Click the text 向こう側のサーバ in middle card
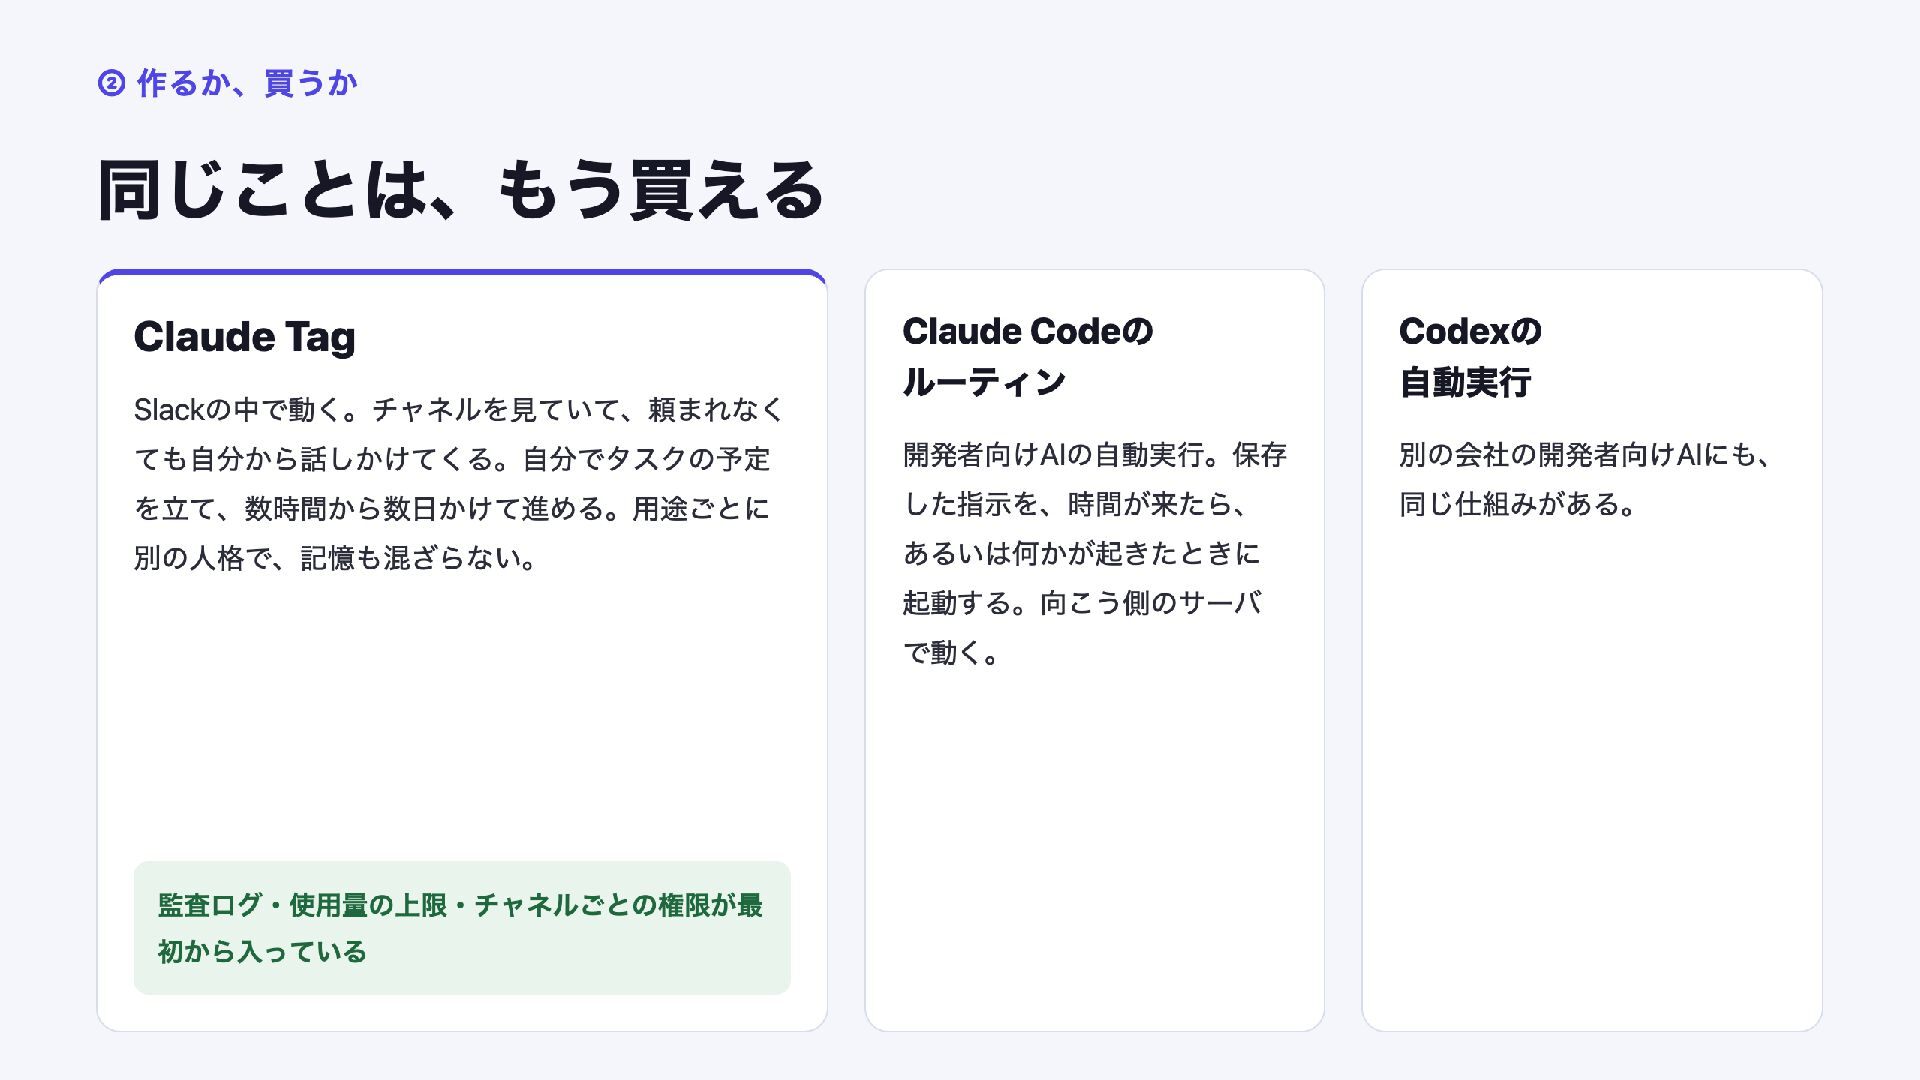 1151,603
